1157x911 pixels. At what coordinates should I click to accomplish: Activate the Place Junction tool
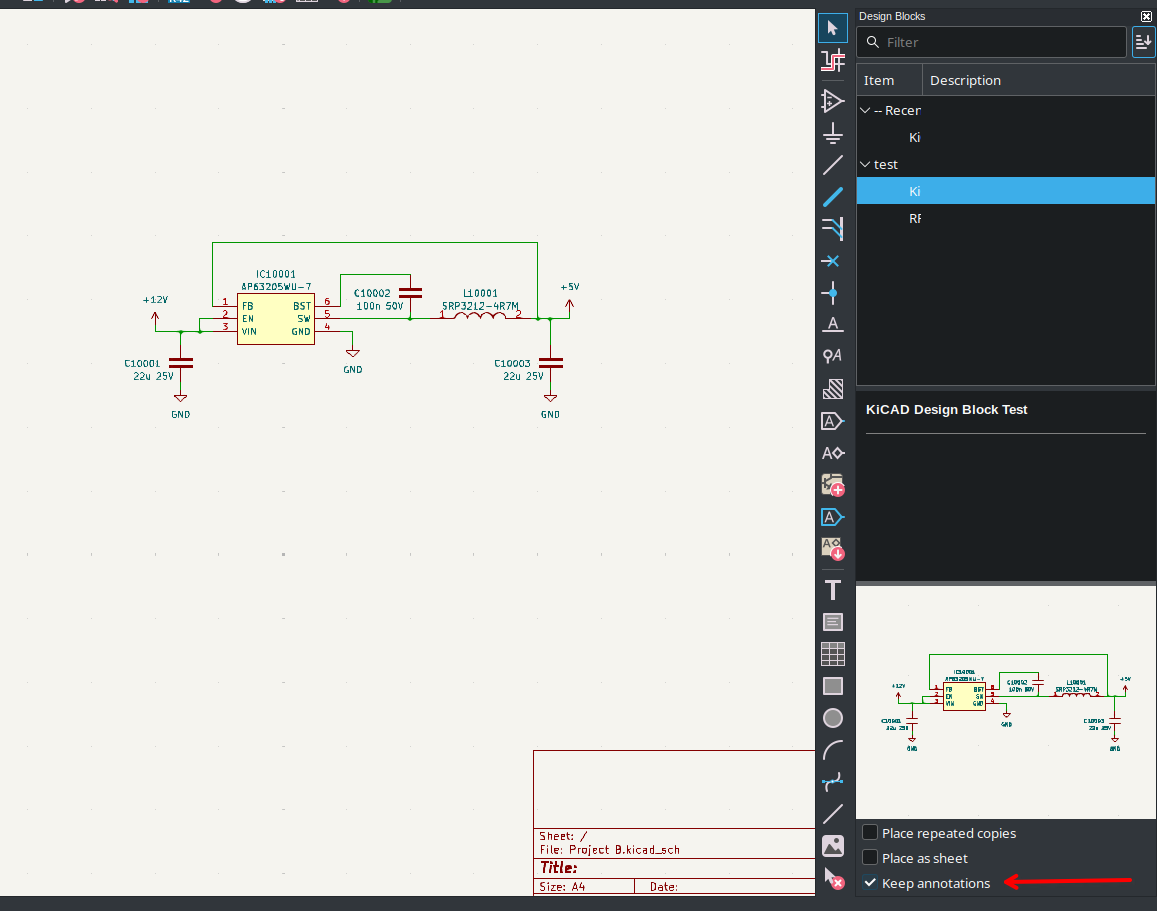point(832,293)
